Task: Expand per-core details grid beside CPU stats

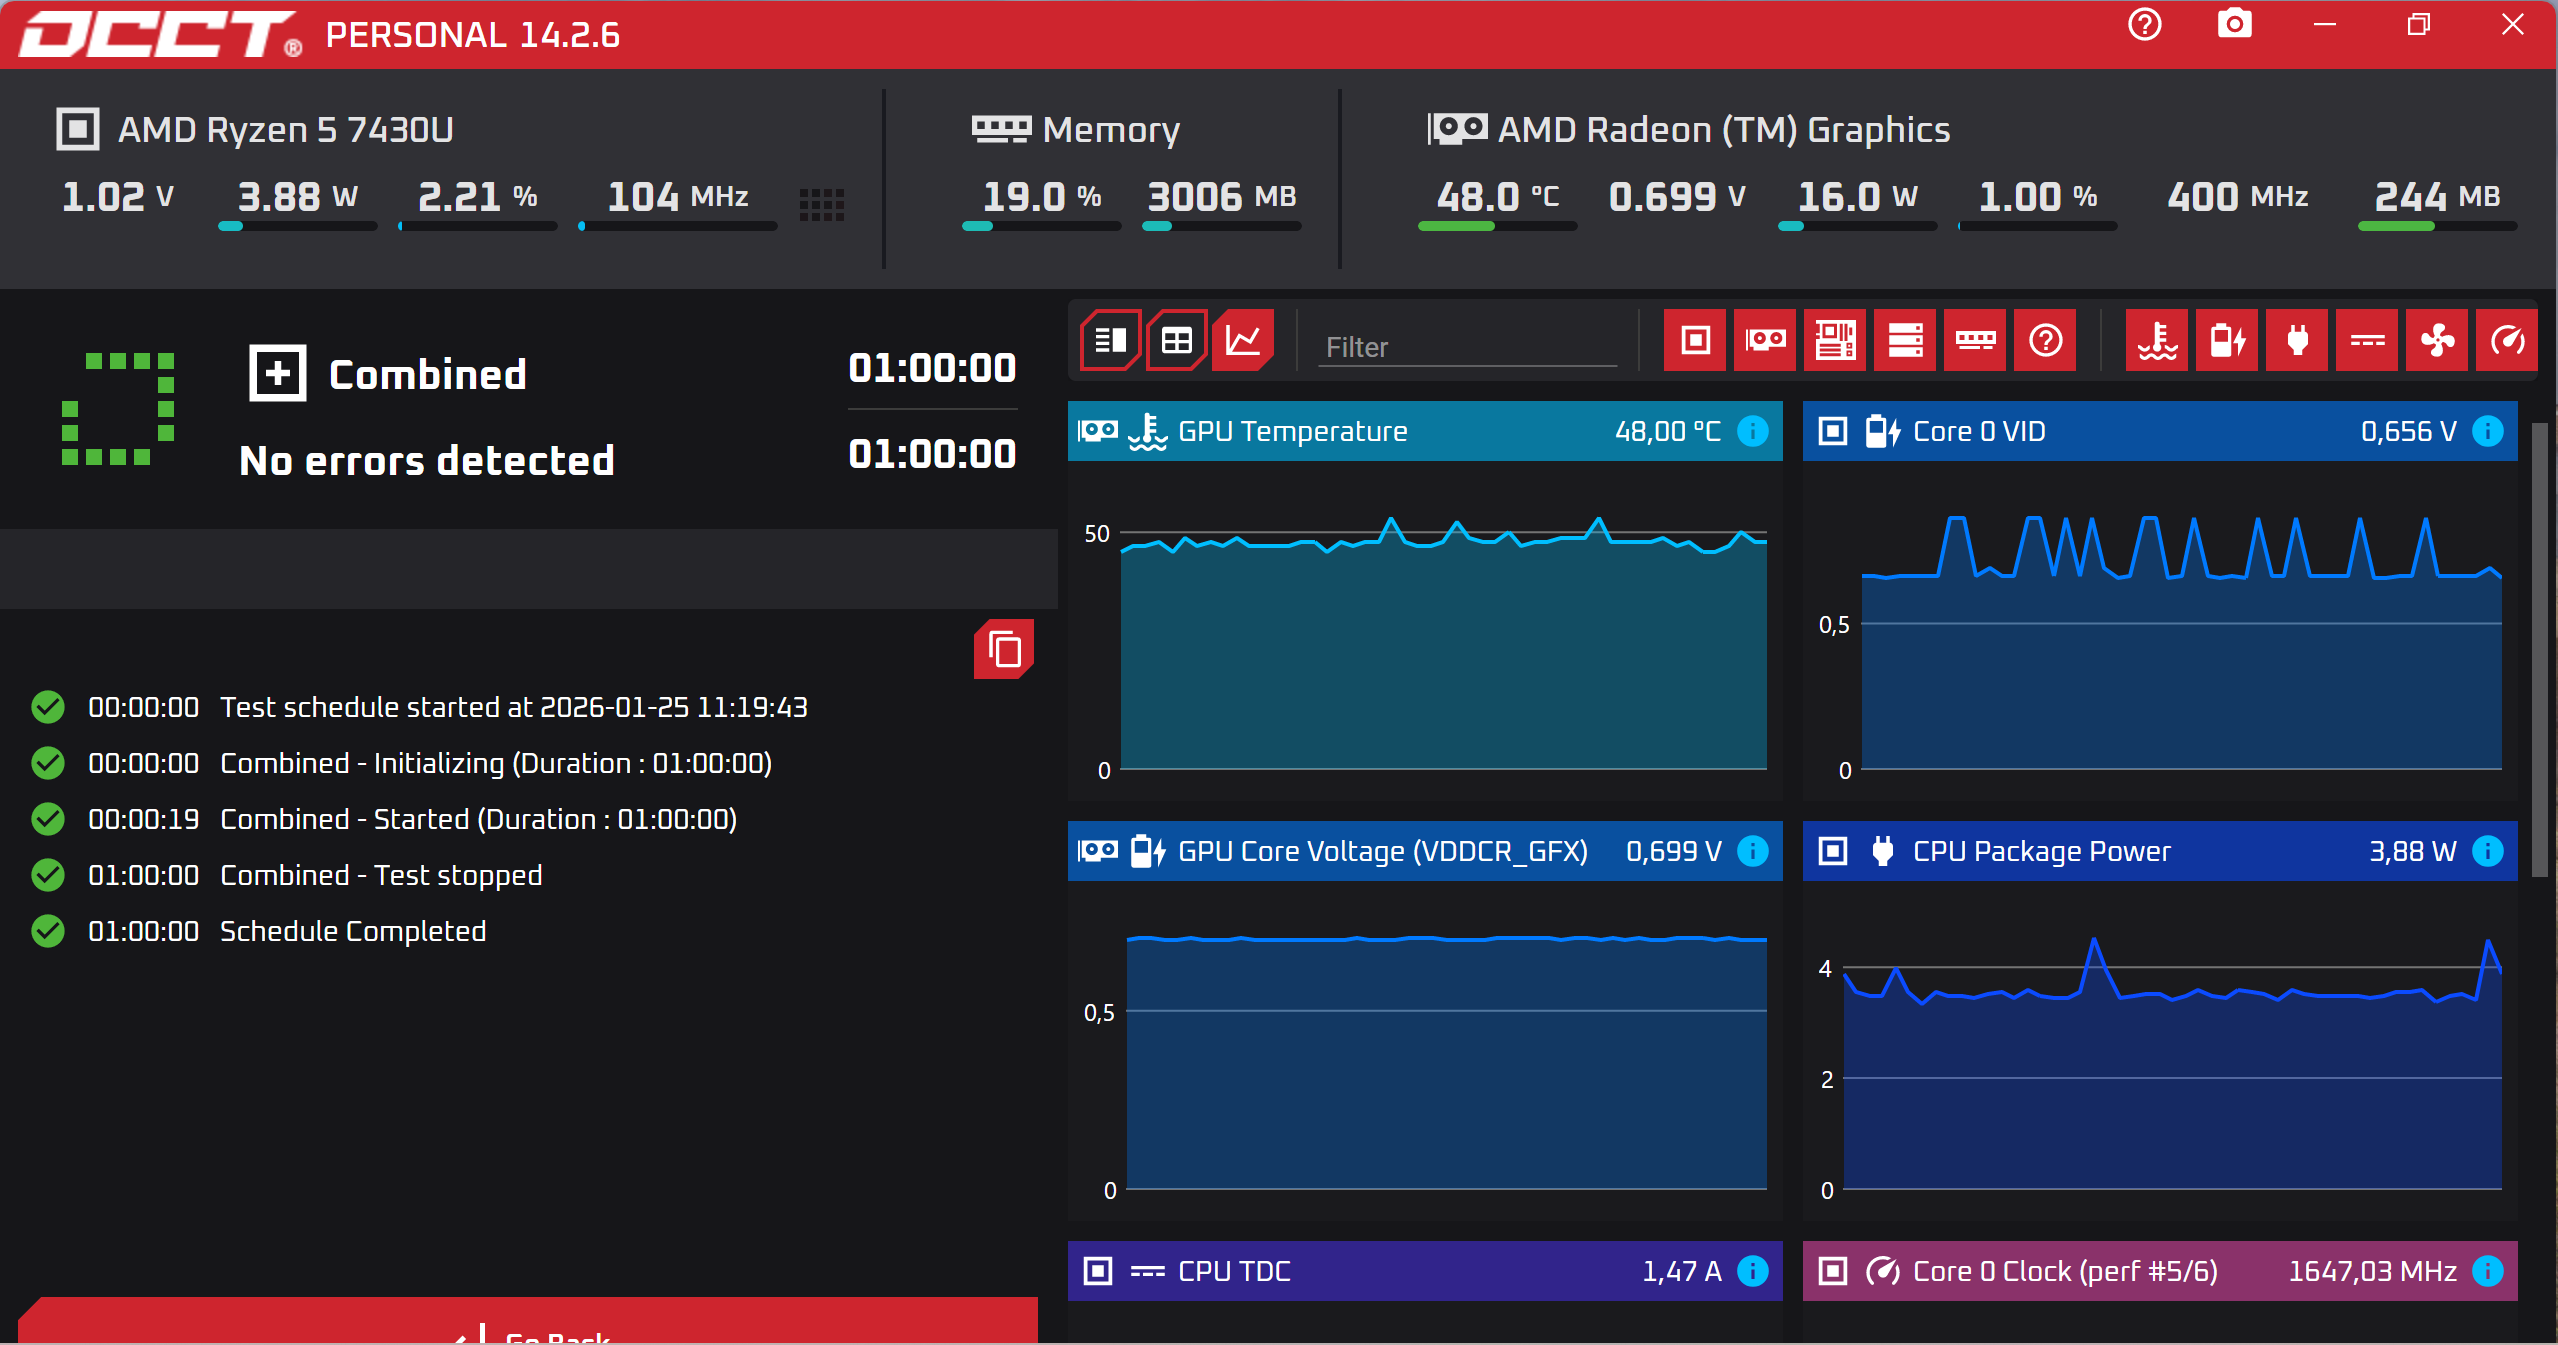Action: point(822,204)
